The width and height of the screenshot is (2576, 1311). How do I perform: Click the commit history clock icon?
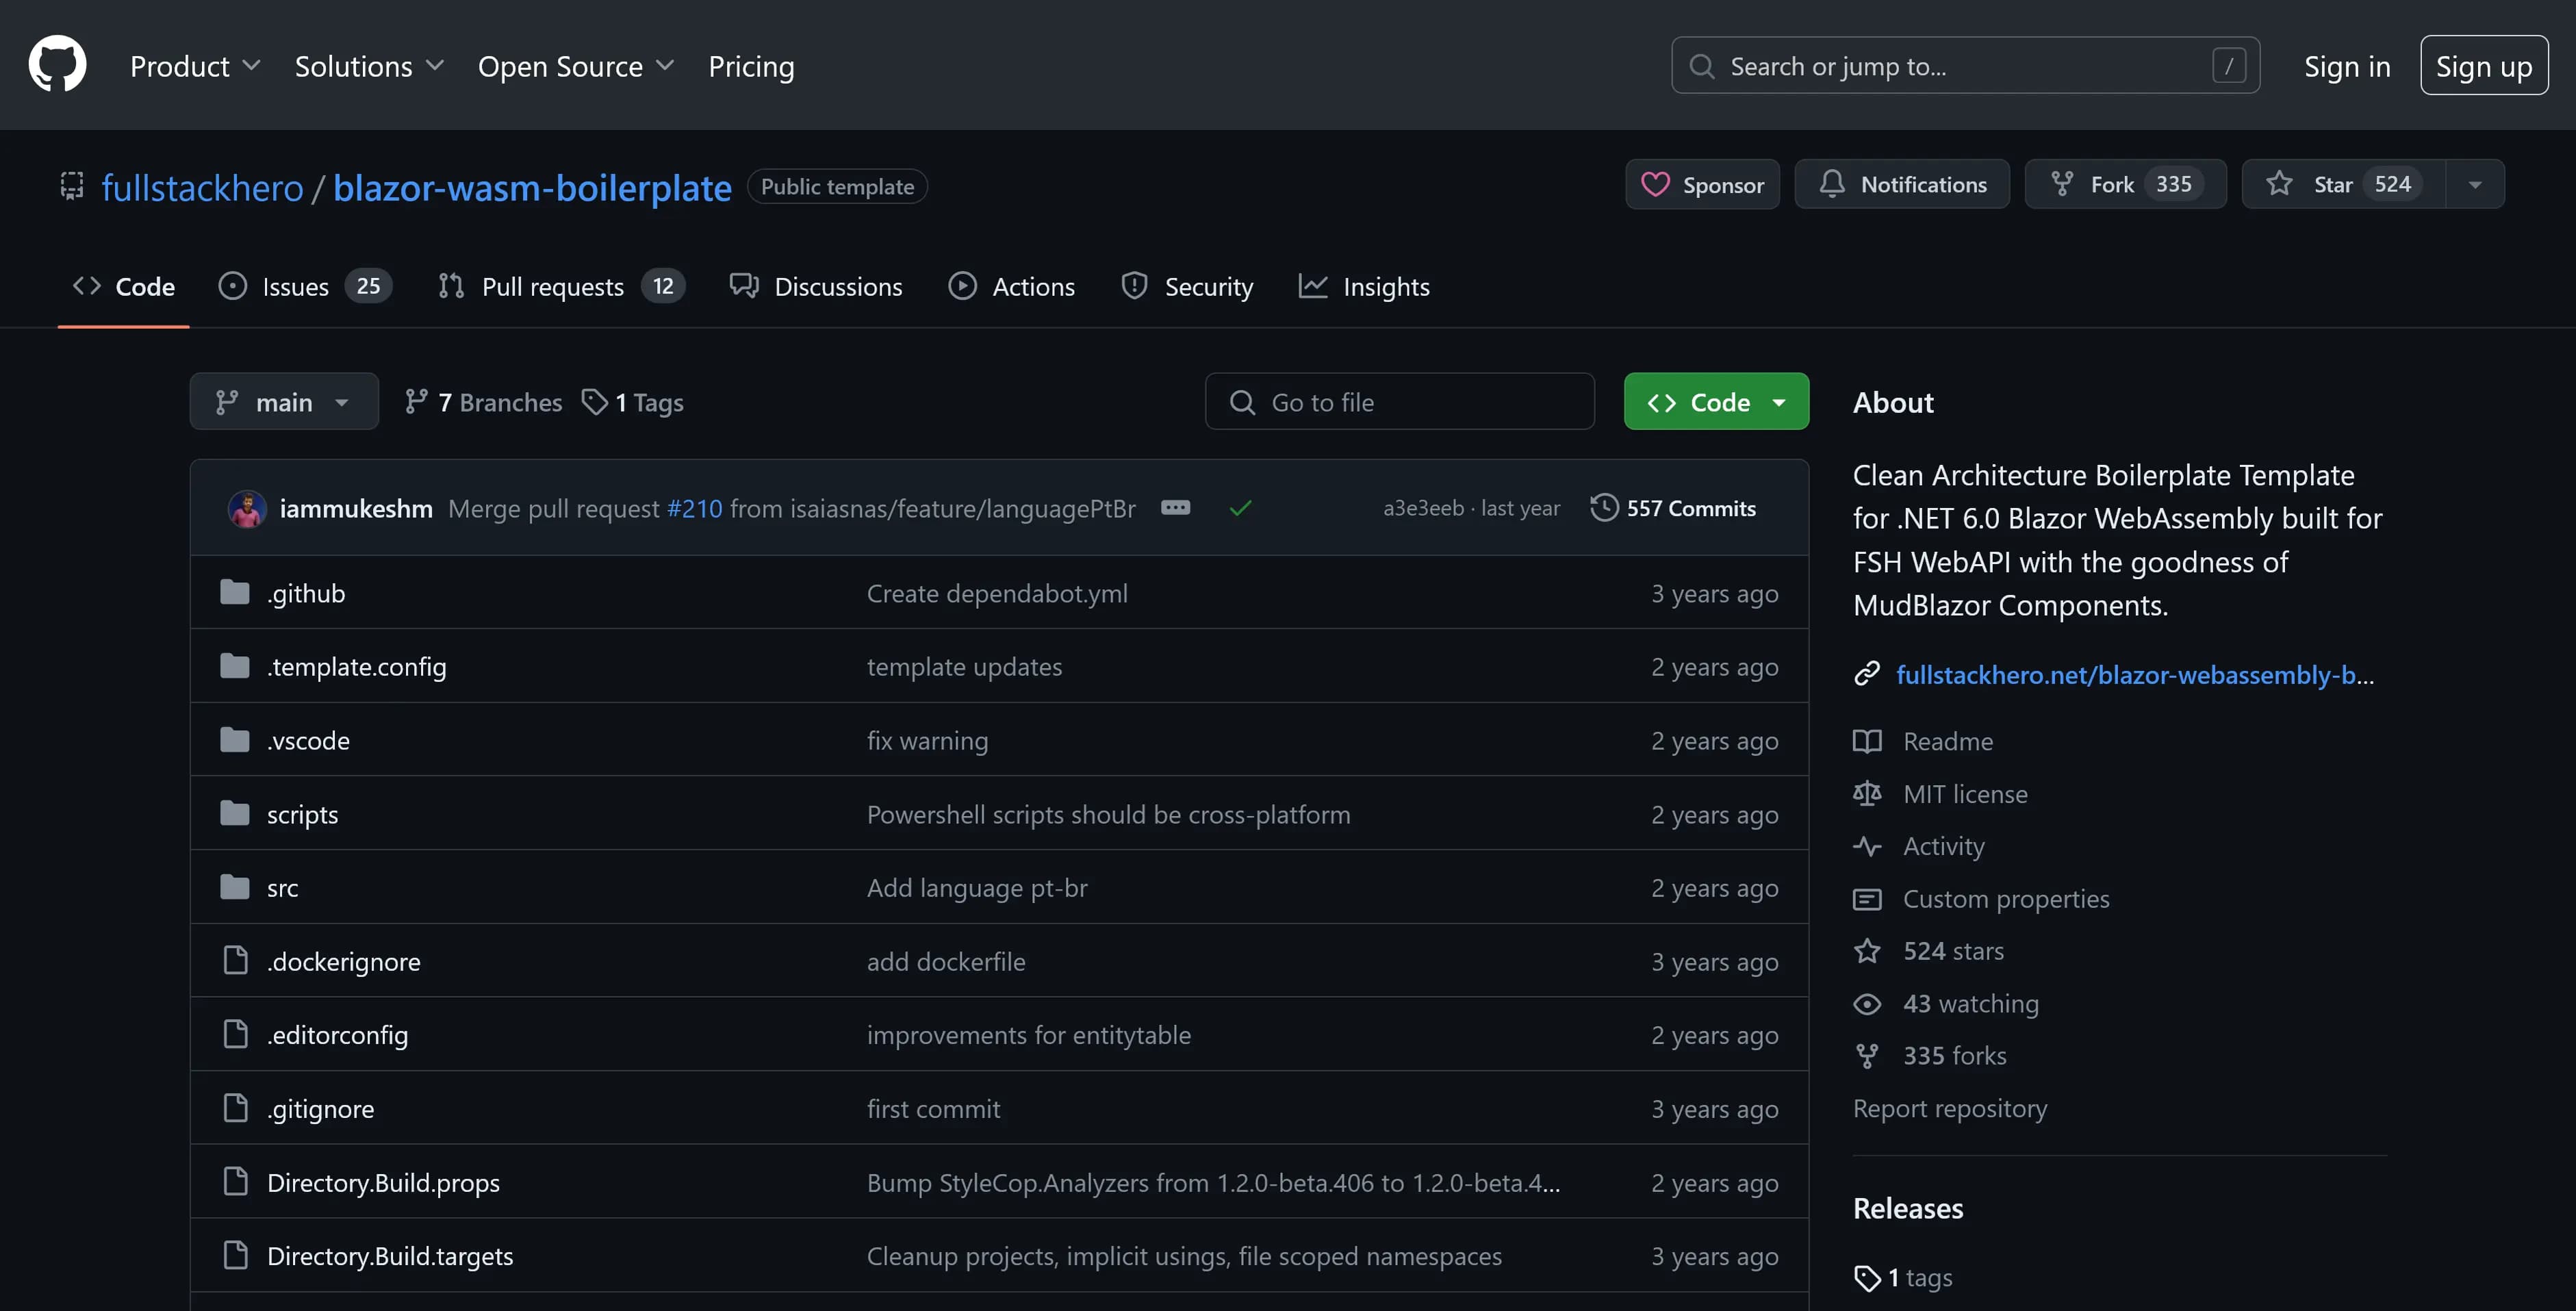point(1604,508)
